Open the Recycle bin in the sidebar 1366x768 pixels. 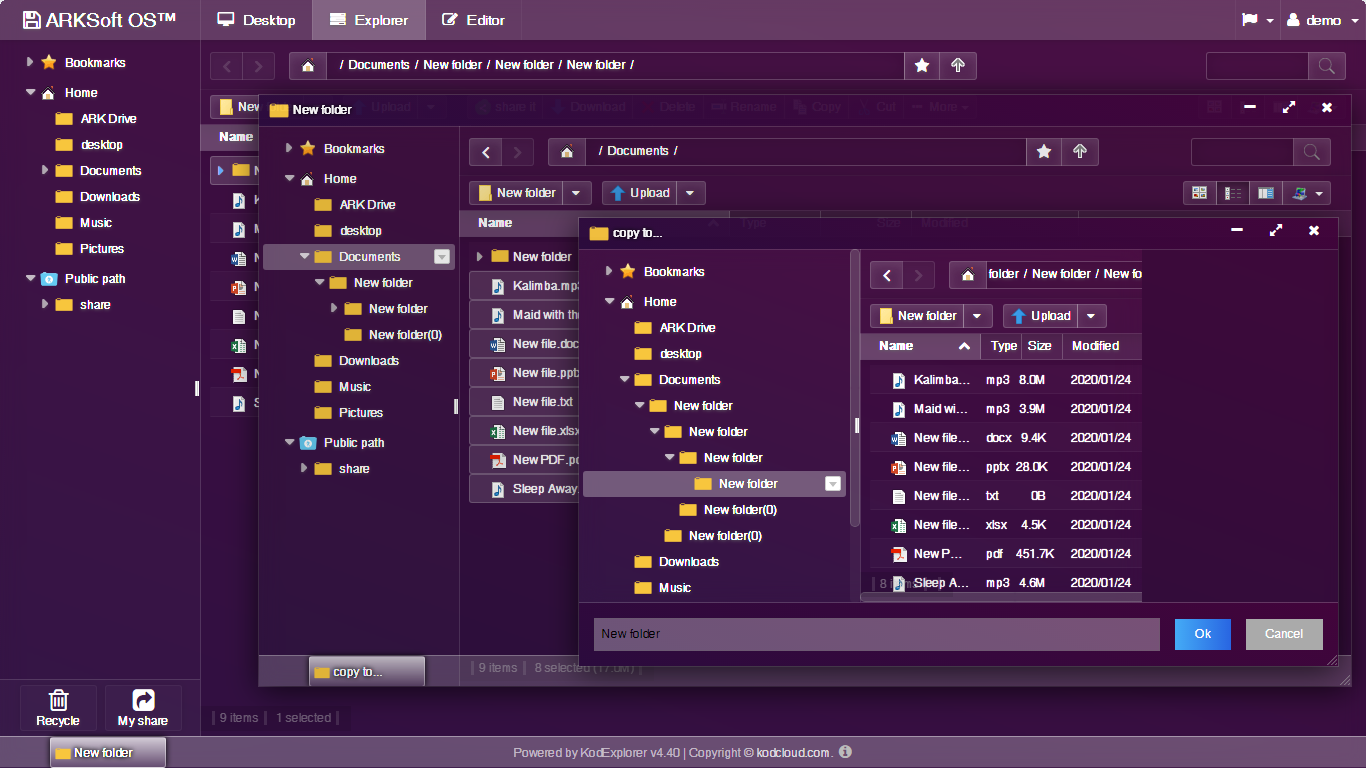click(x=58, y=708)
